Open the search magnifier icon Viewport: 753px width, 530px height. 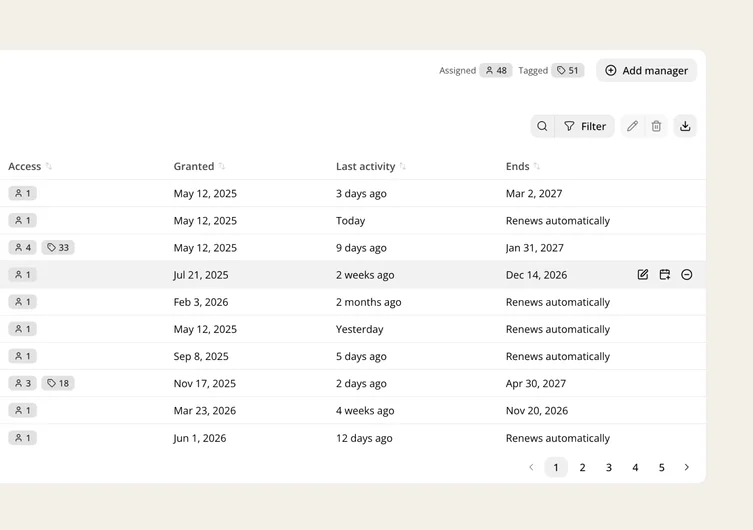pos(542,126)
